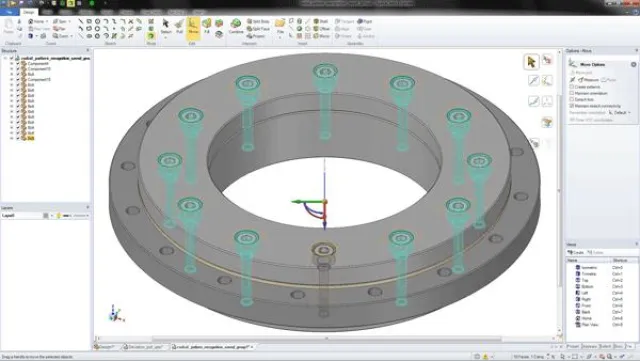This screenshot has height=361, width=640.
Task: Click the Move Options settings gear
Action: pyautogui.click(x=633, y=65)
